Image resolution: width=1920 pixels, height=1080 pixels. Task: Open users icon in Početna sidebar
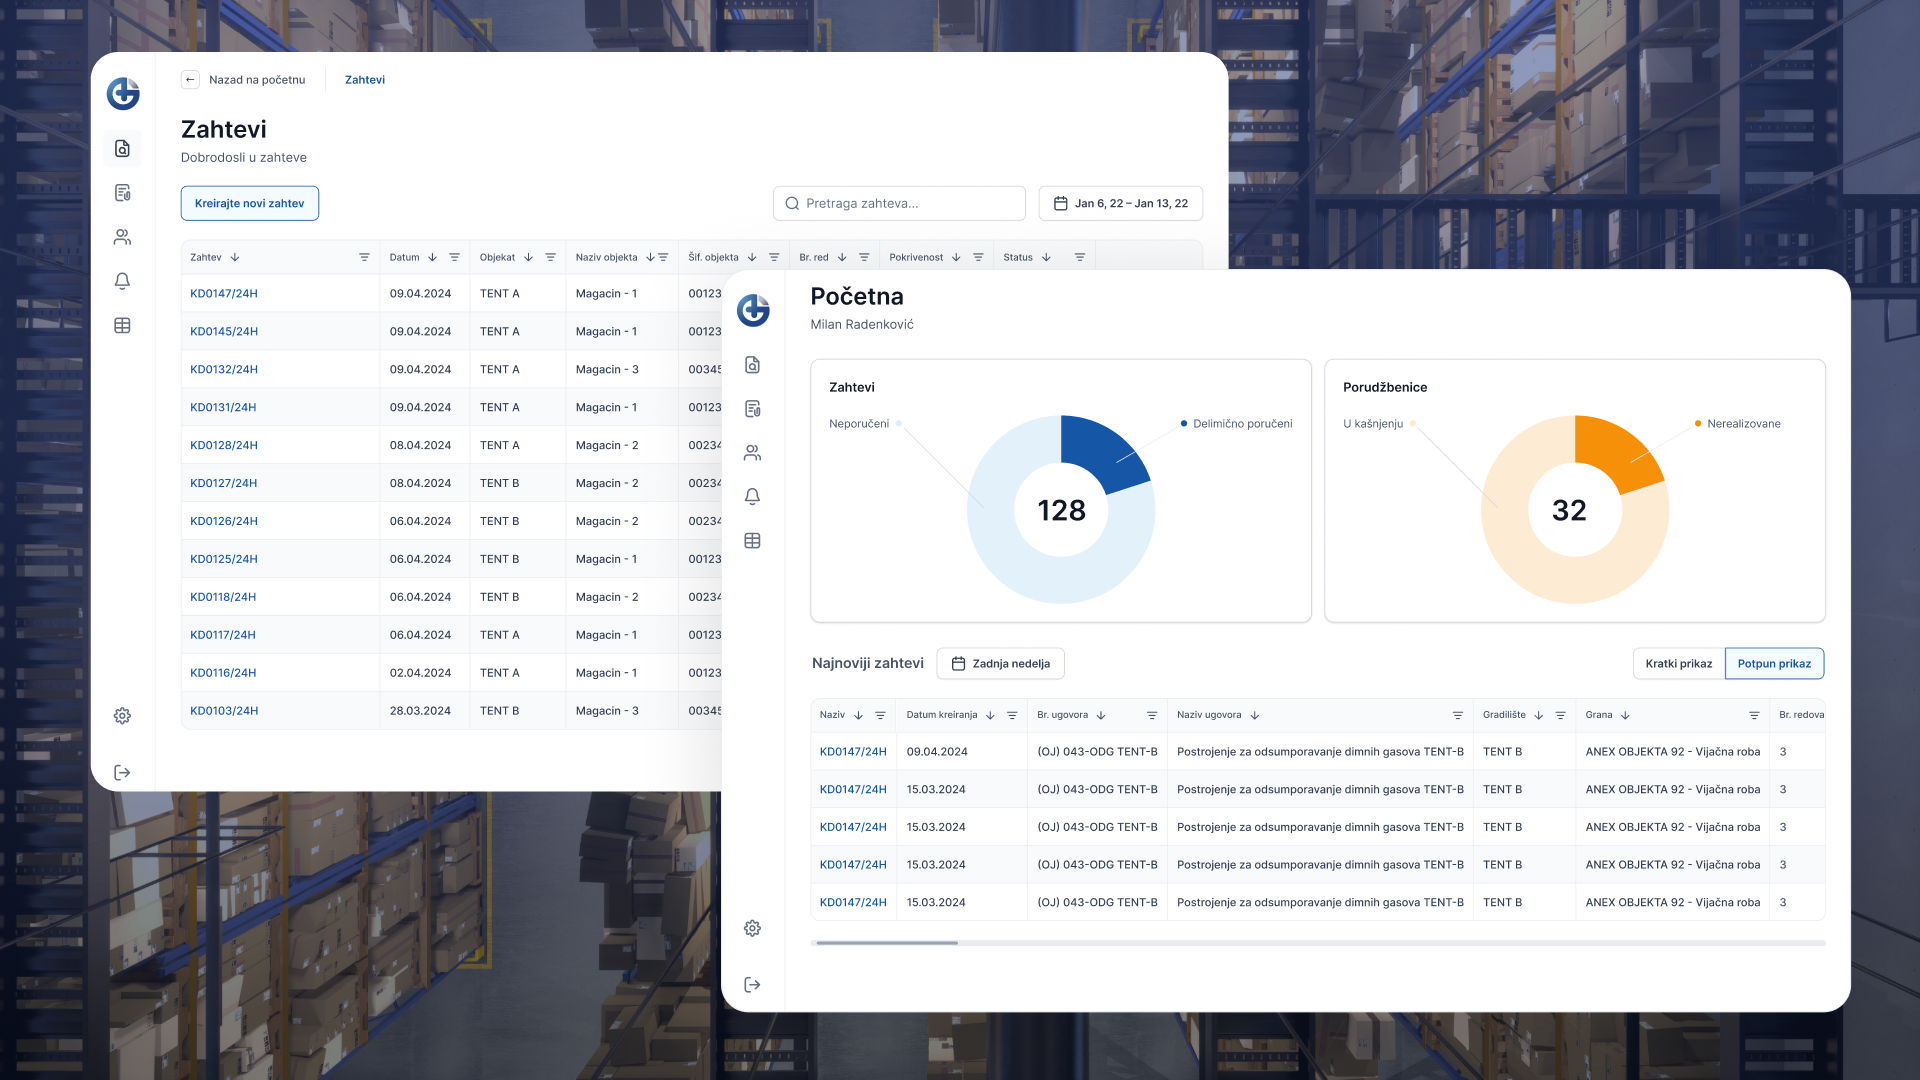point(752,453)
